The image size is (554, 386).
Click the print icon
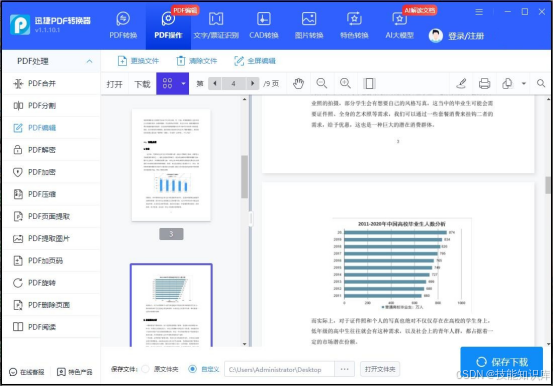(x=484, y=84)
